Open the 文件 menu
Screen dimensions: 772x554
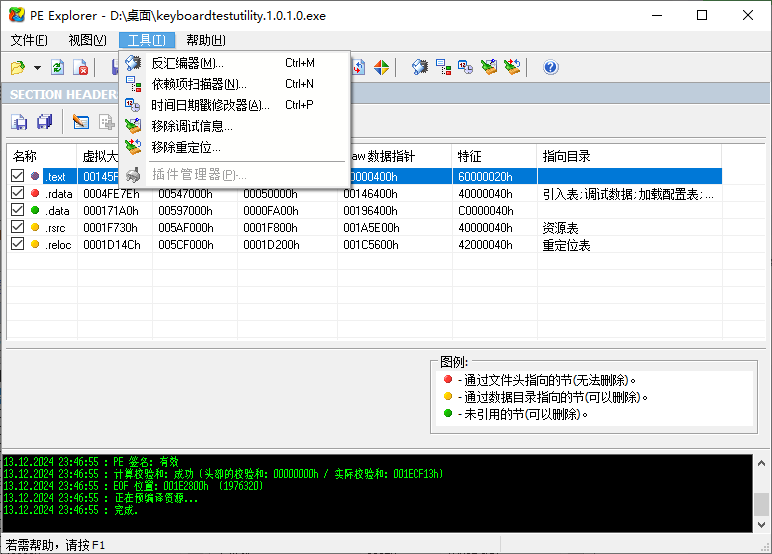click(29, 40)
